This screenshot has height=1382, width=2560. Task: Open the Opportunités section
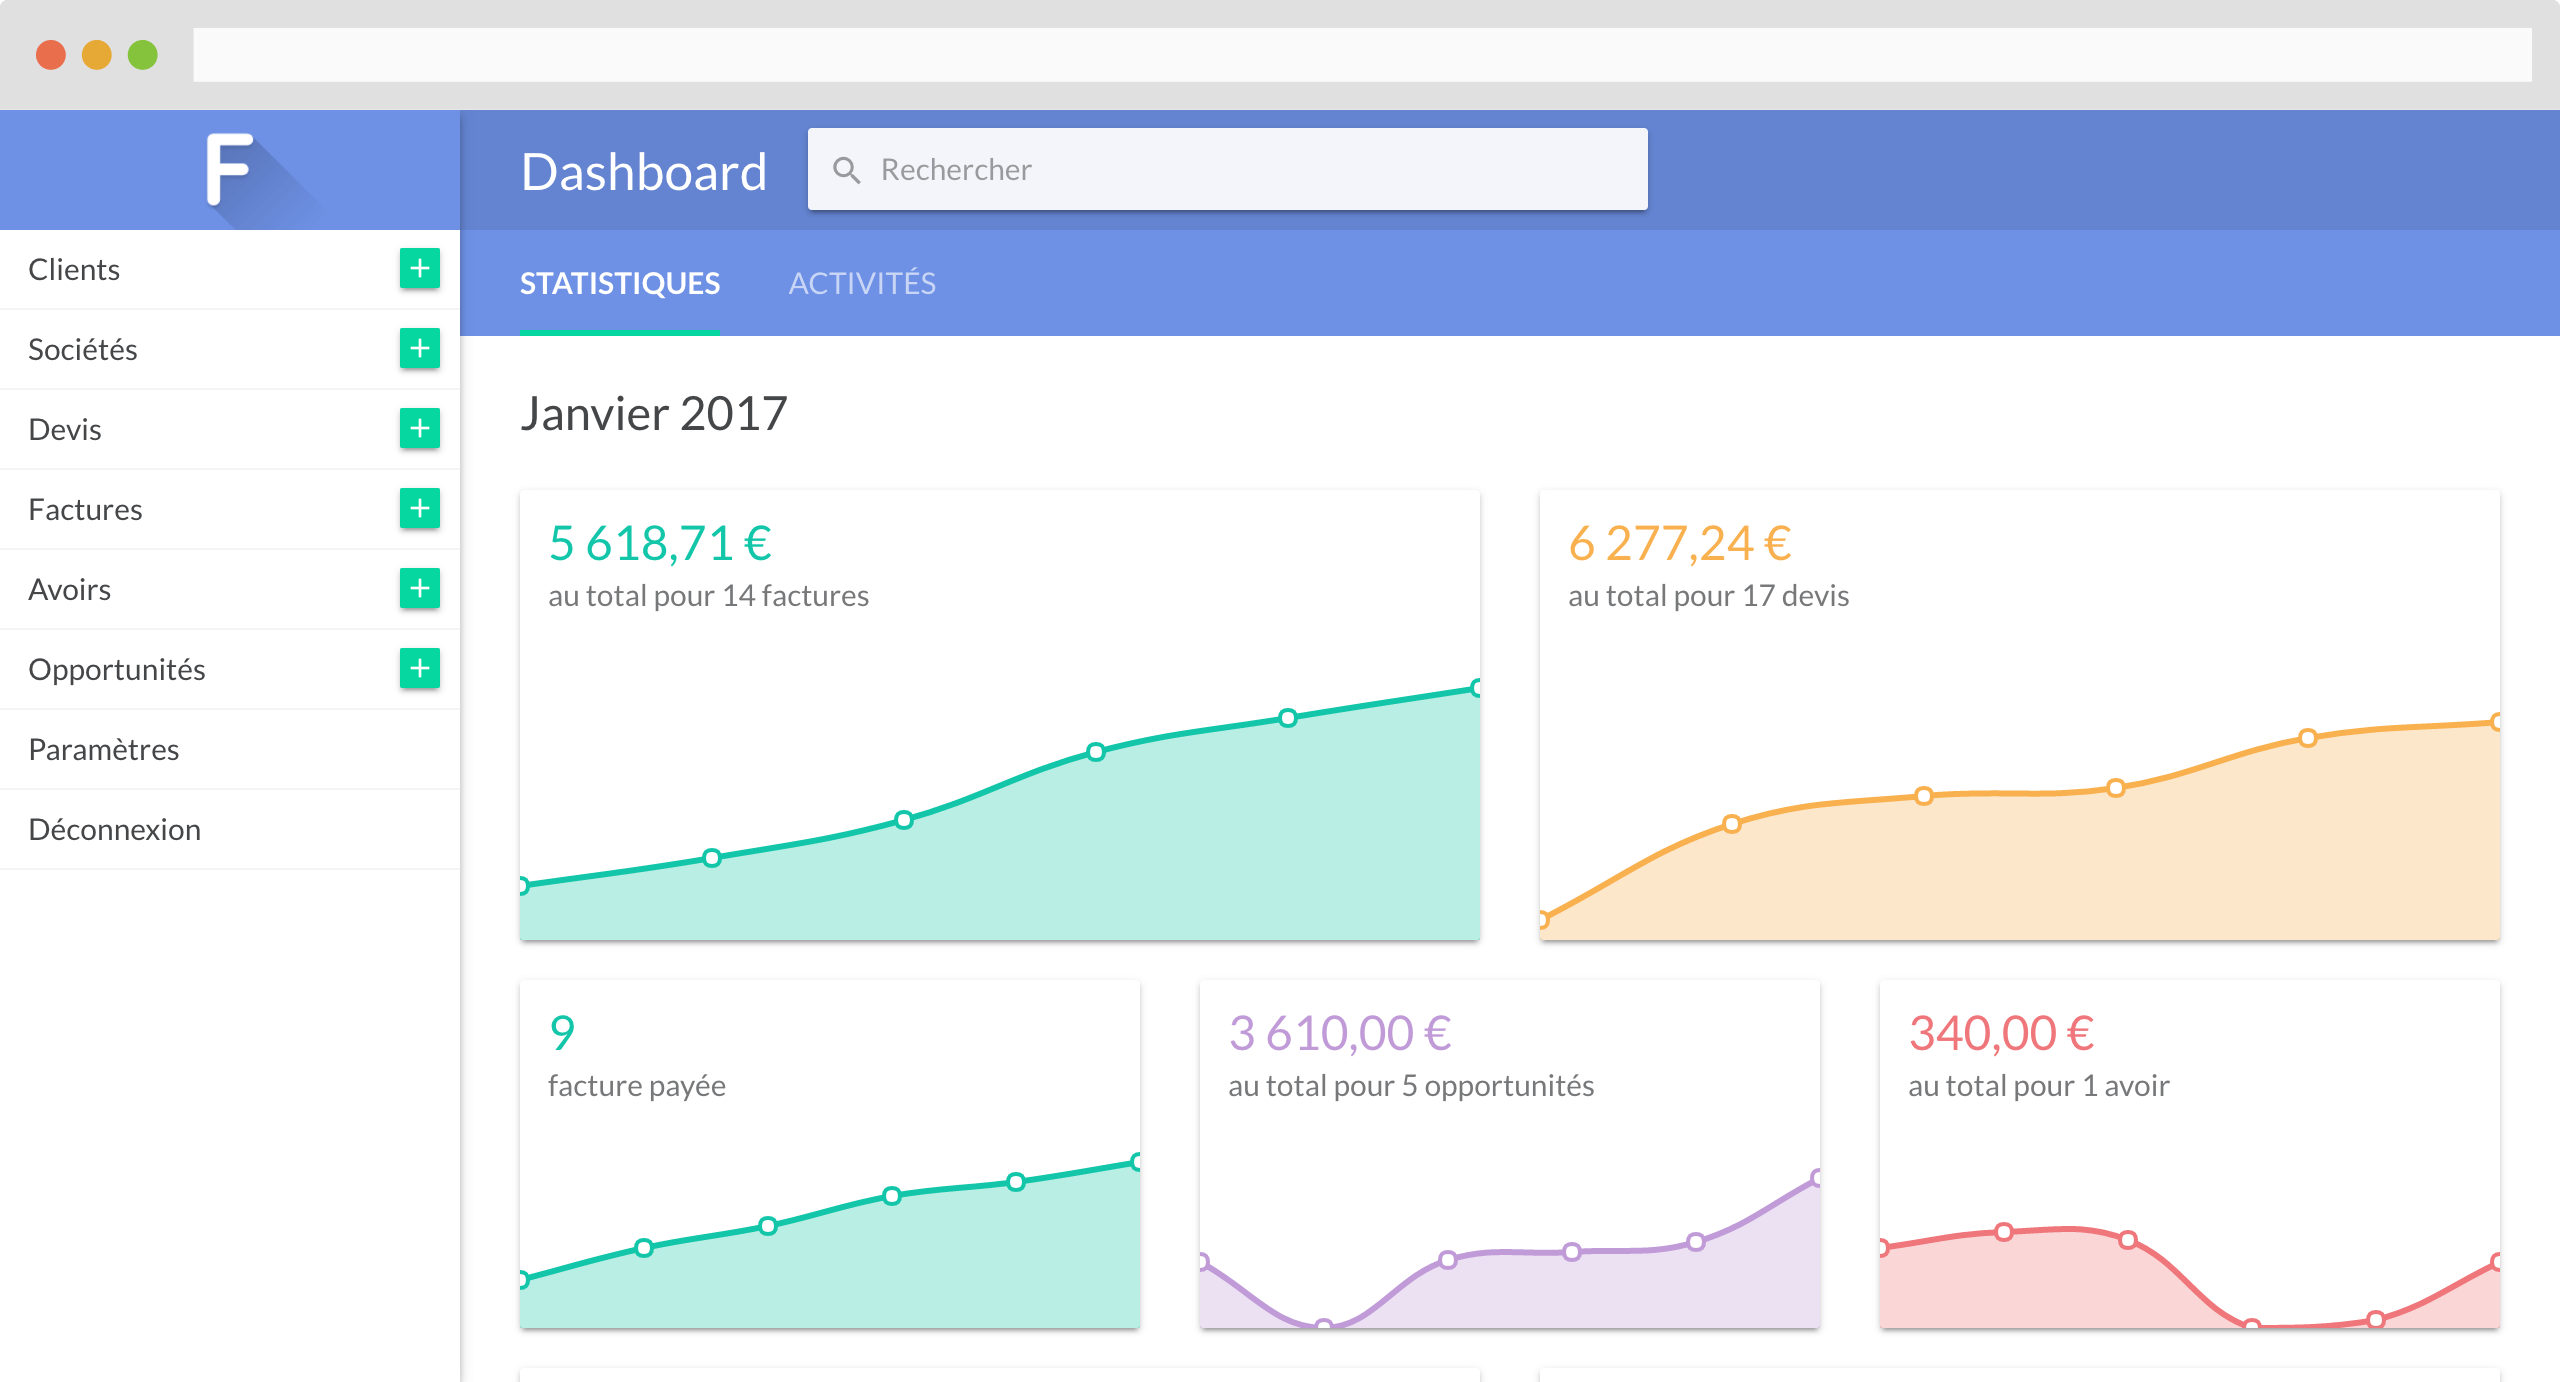tap(230, 669)
